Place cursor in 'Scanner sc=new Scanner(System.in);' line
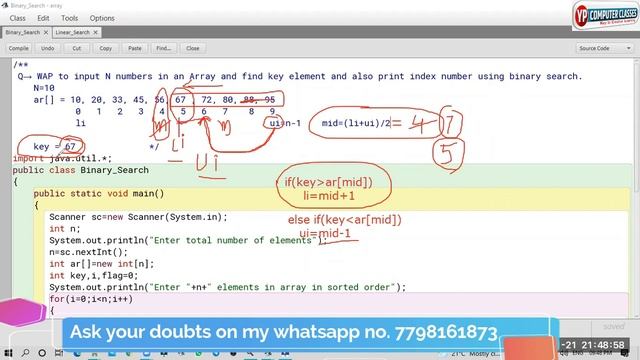Image resolution: width=640 pixels, height=360 pixels. [x=138, y=217]
